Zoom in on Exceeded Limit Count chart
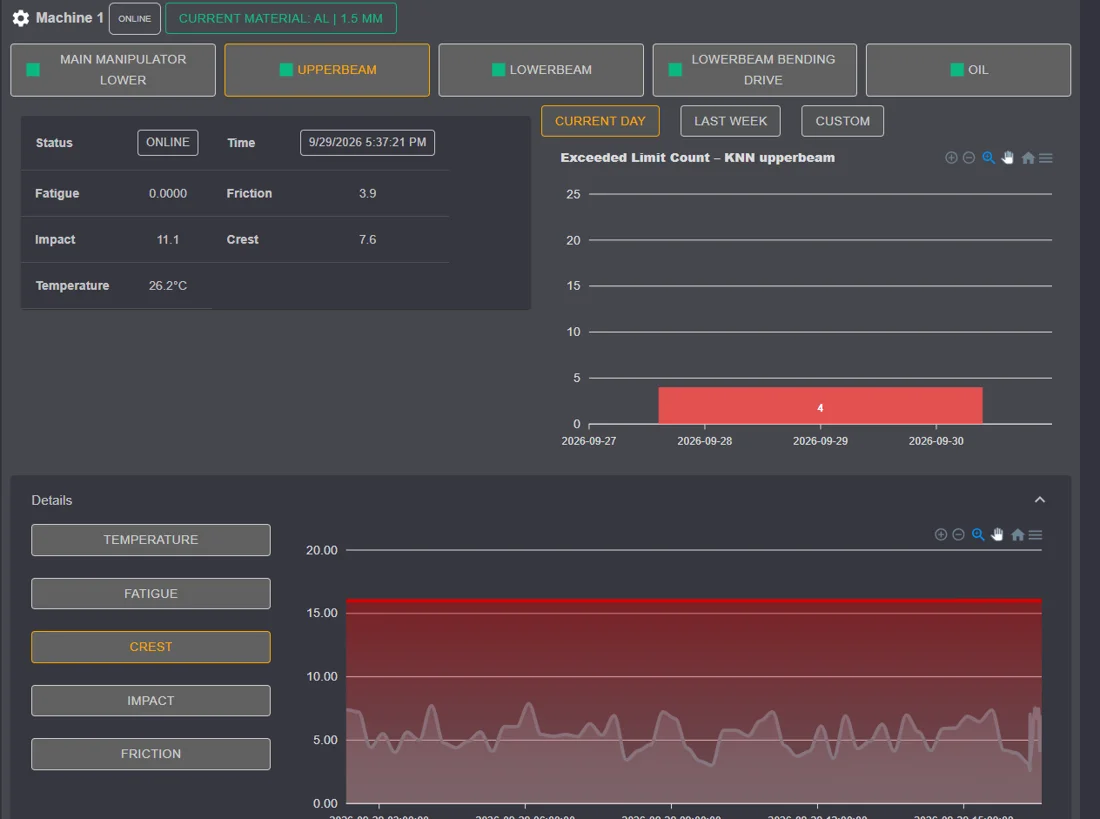This screenshot has width=1100, height=819. click(951, 158)
